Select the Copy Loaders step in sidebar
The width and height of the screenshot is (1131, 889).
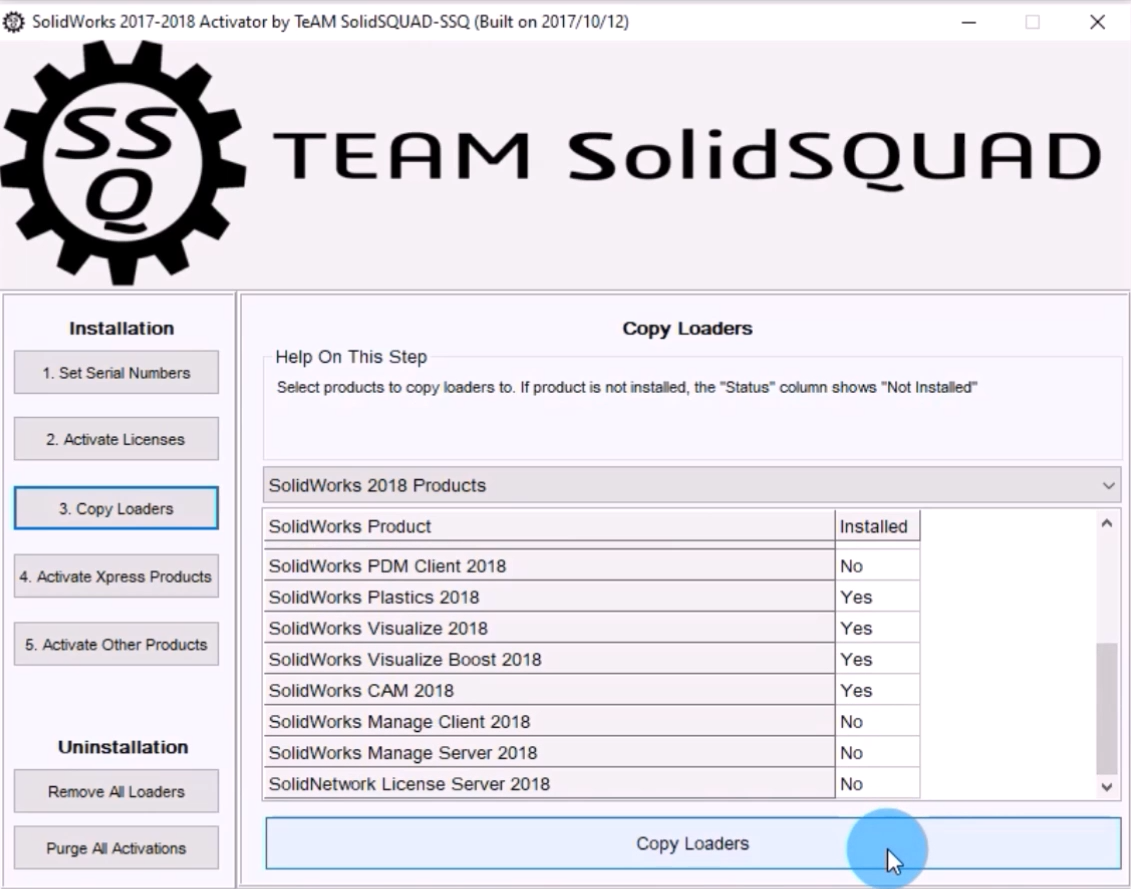click(116, 509)
